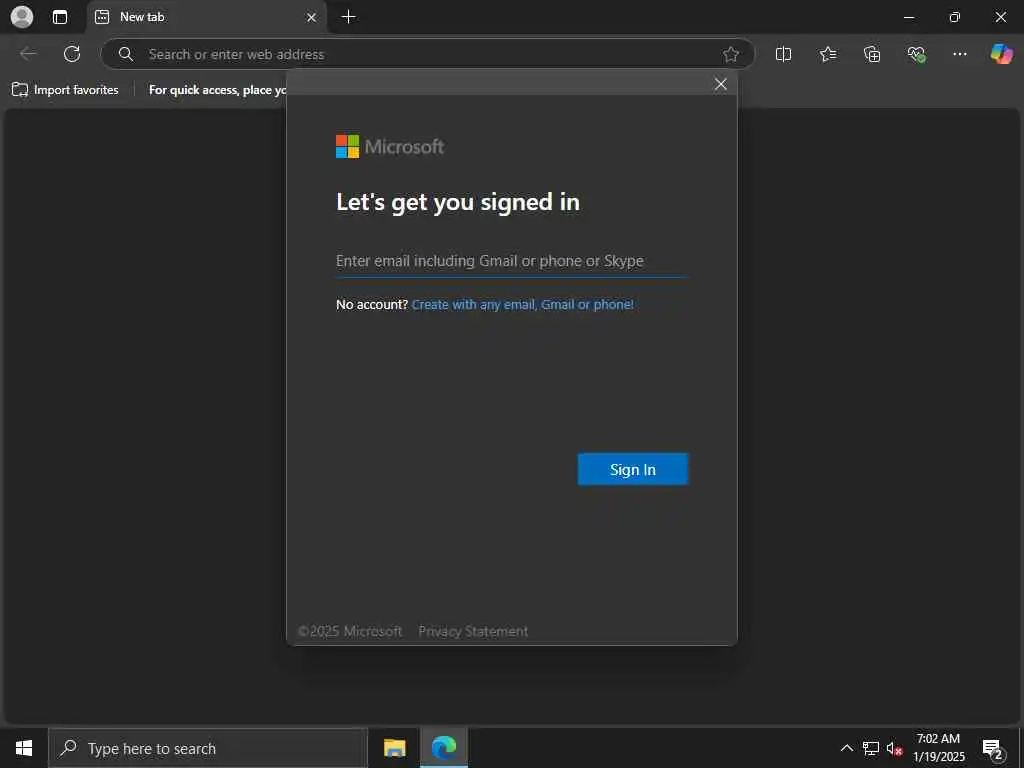Open a new tab with plus button
The image size is (1024, 768).
click(349, 17)
